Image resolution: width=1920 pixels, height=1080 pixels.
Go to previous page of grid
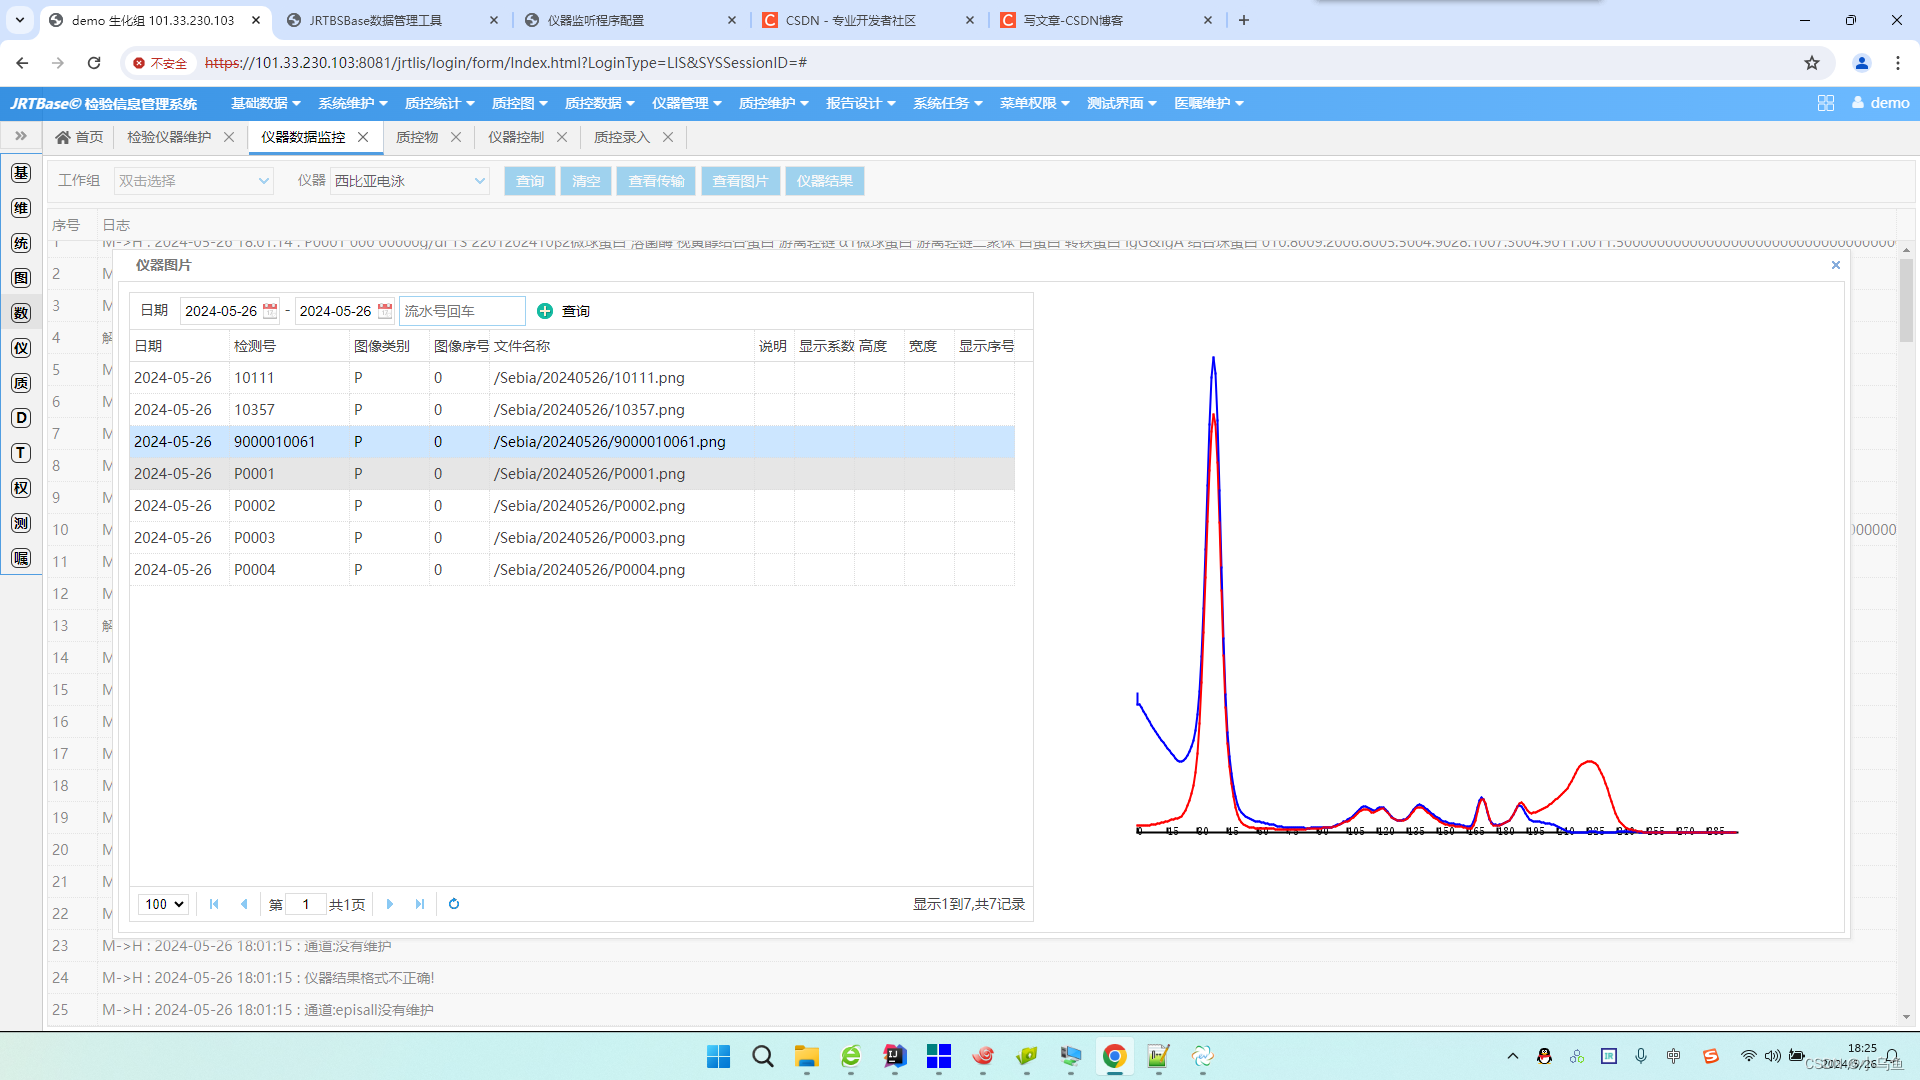[244, 904]
